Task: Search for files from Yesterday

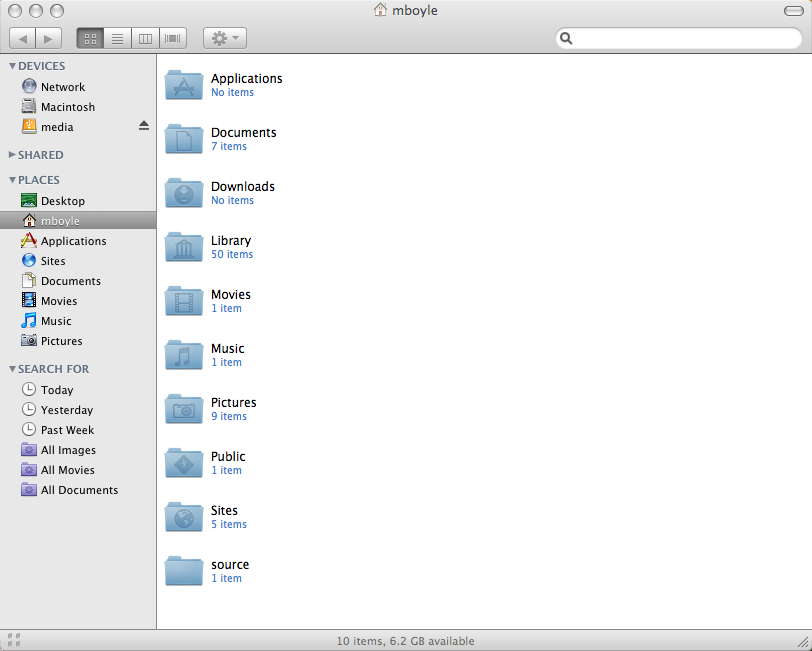Action: pyautogui.click(x=78, y=410)
